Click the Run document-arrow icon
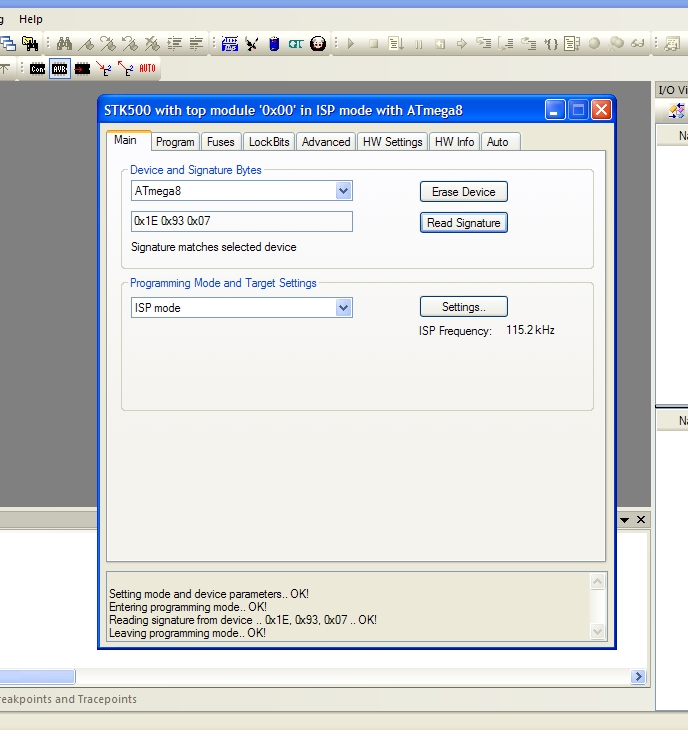688x730 pixels. (396, 44)
